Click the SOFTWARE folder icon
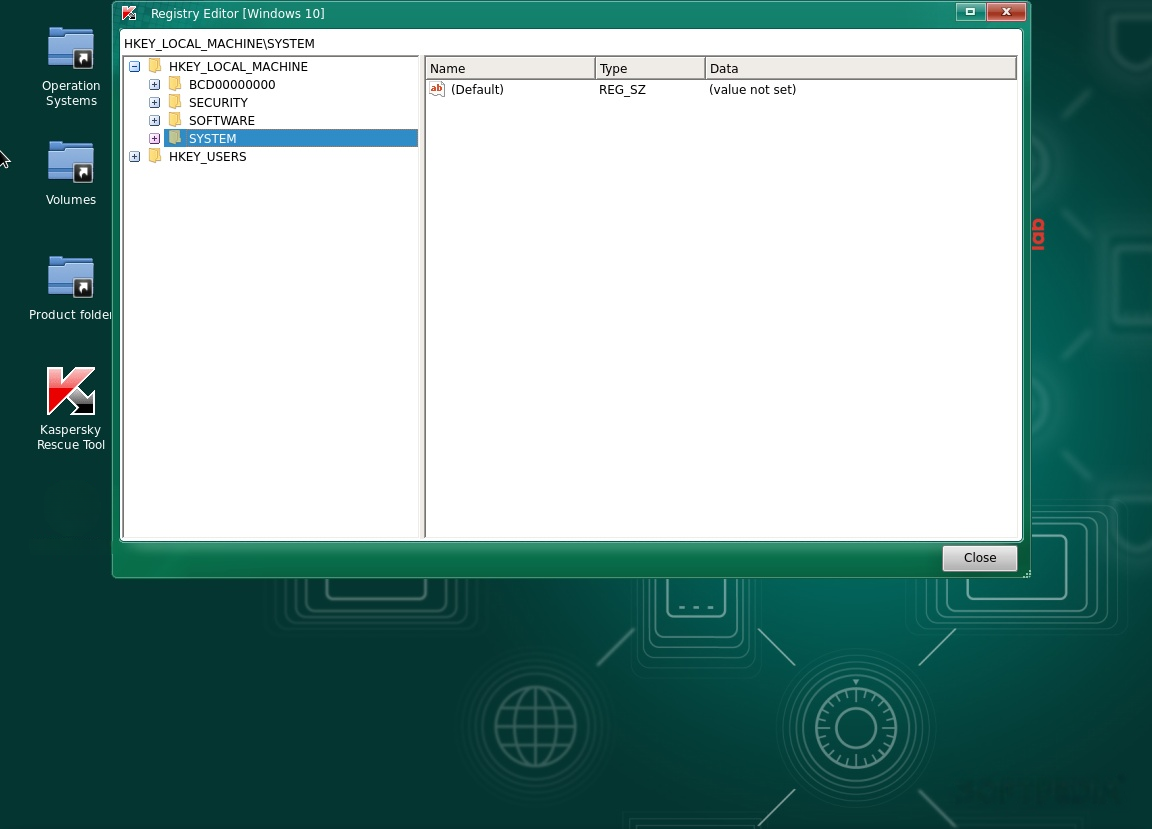 click(x=175, y=120)
